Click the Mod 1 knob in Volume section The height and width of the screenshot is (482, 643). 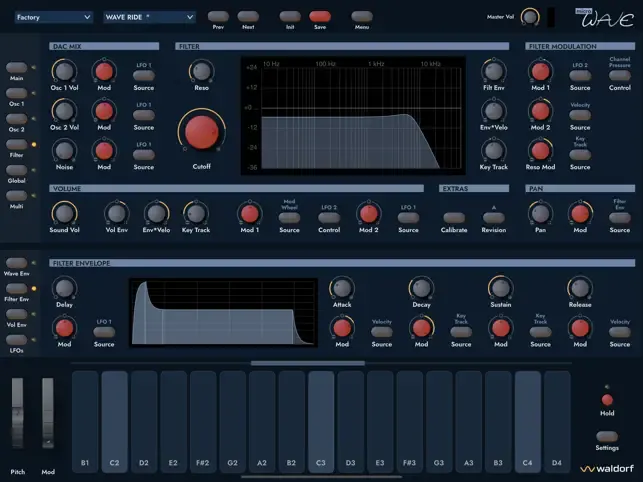pyautogui.click(x=249, y=214)
